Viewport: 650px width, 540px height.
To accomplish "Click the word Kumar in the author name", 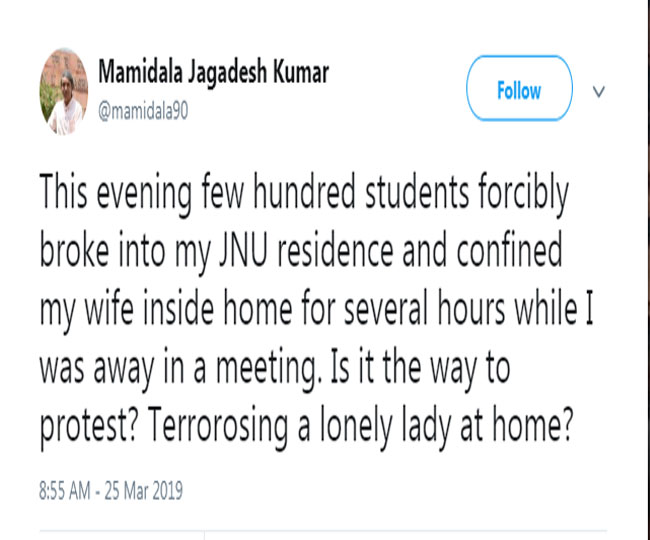I will tap(301, 72).
